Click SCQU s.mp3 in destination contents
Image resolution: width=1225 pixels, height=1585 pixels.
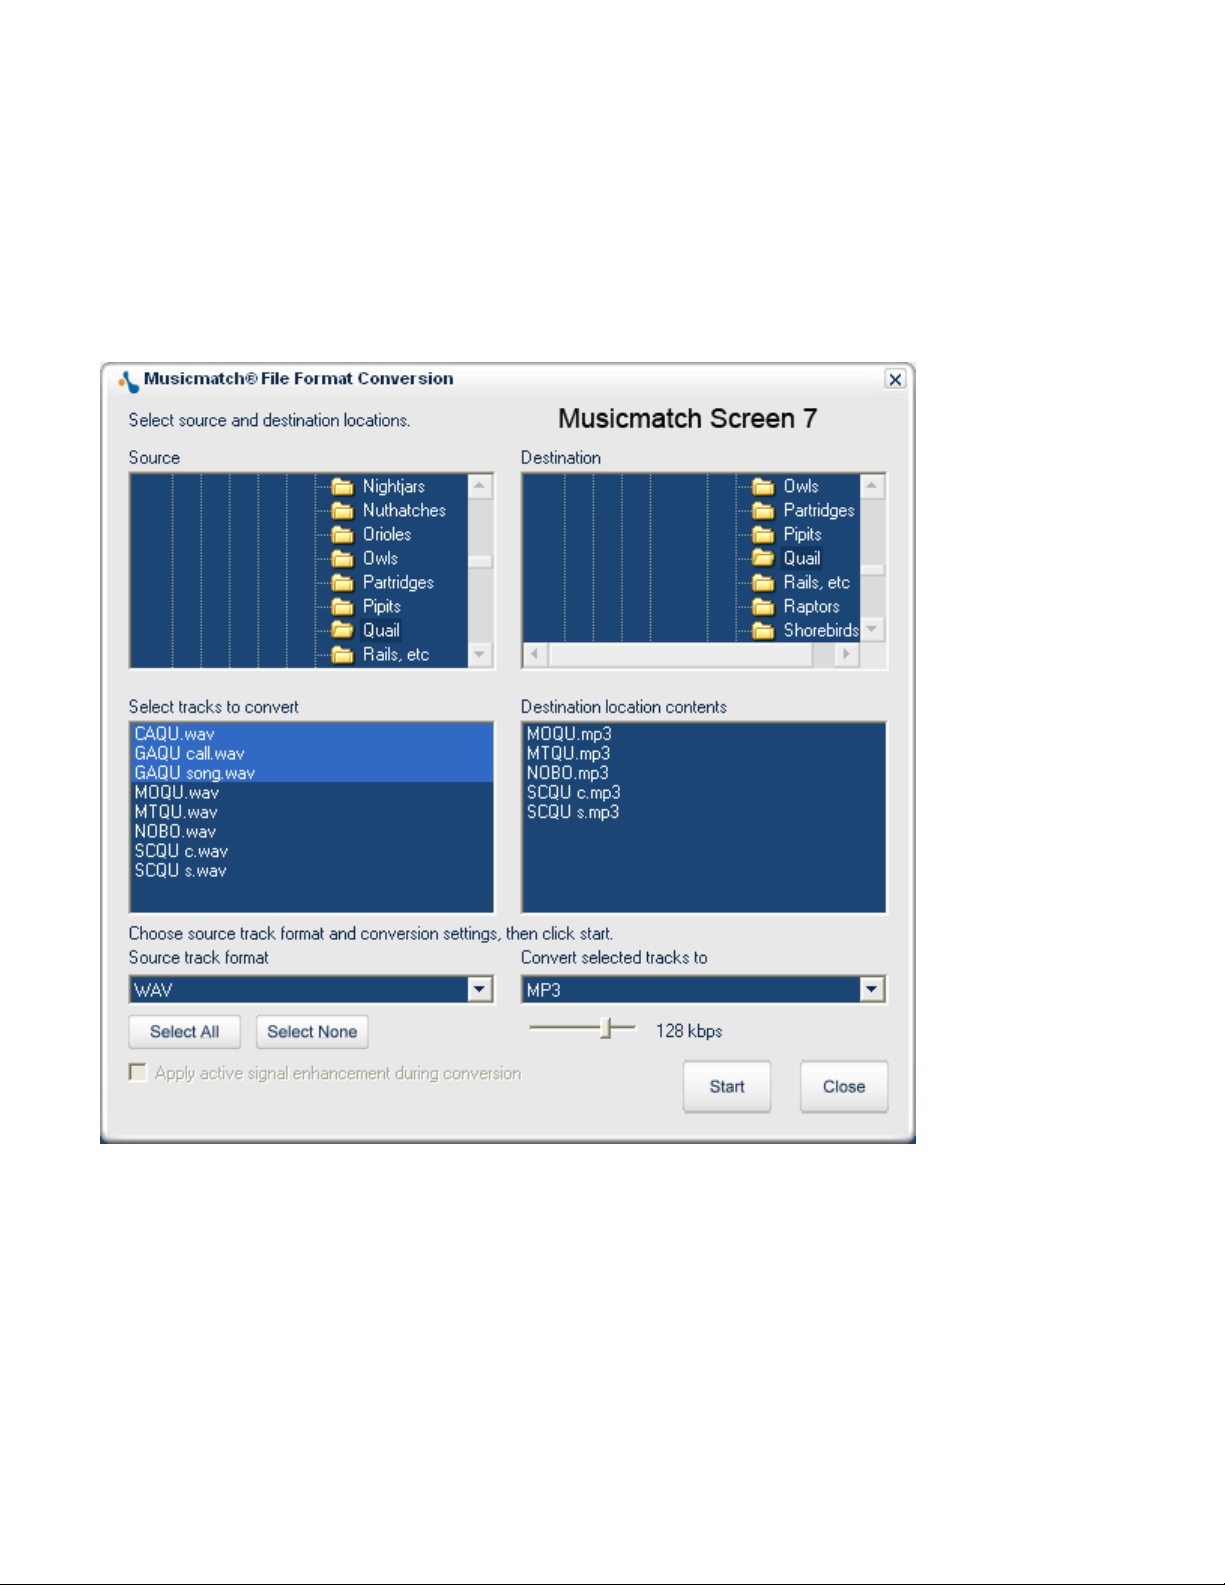click(573, 812)
